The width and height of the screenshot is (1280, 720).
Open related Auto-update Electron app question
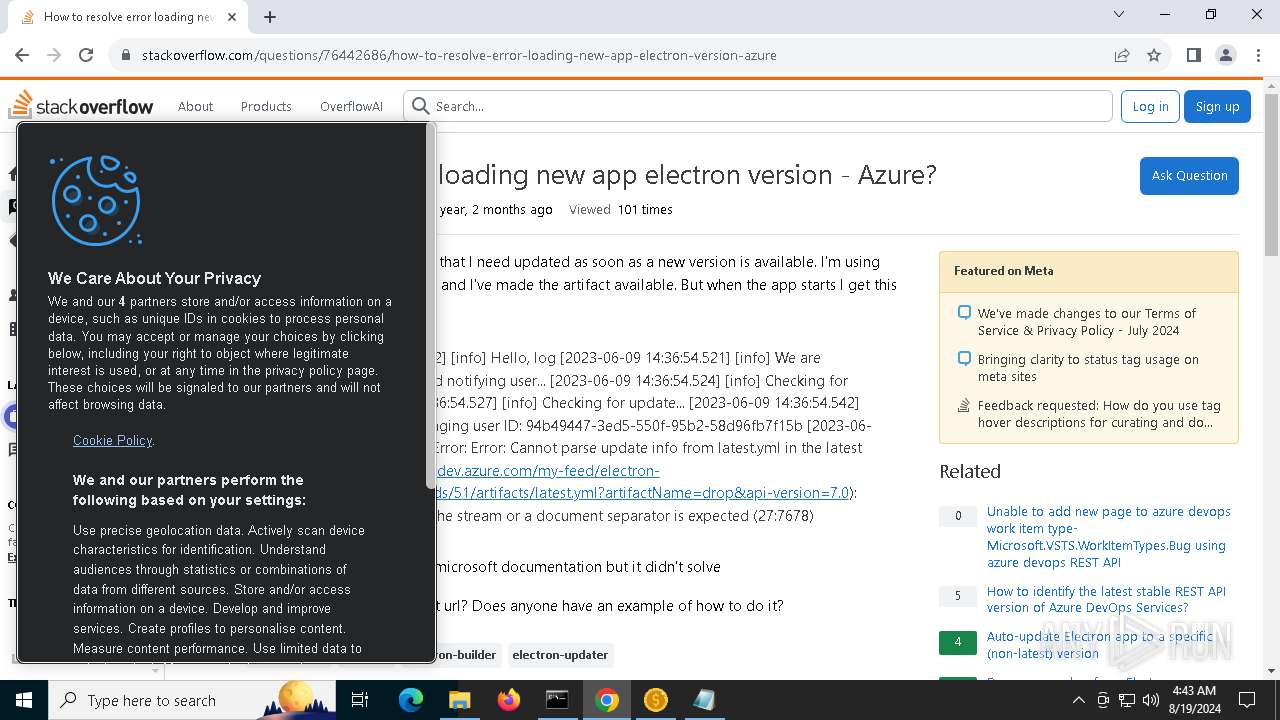[x=1100, y=644]
